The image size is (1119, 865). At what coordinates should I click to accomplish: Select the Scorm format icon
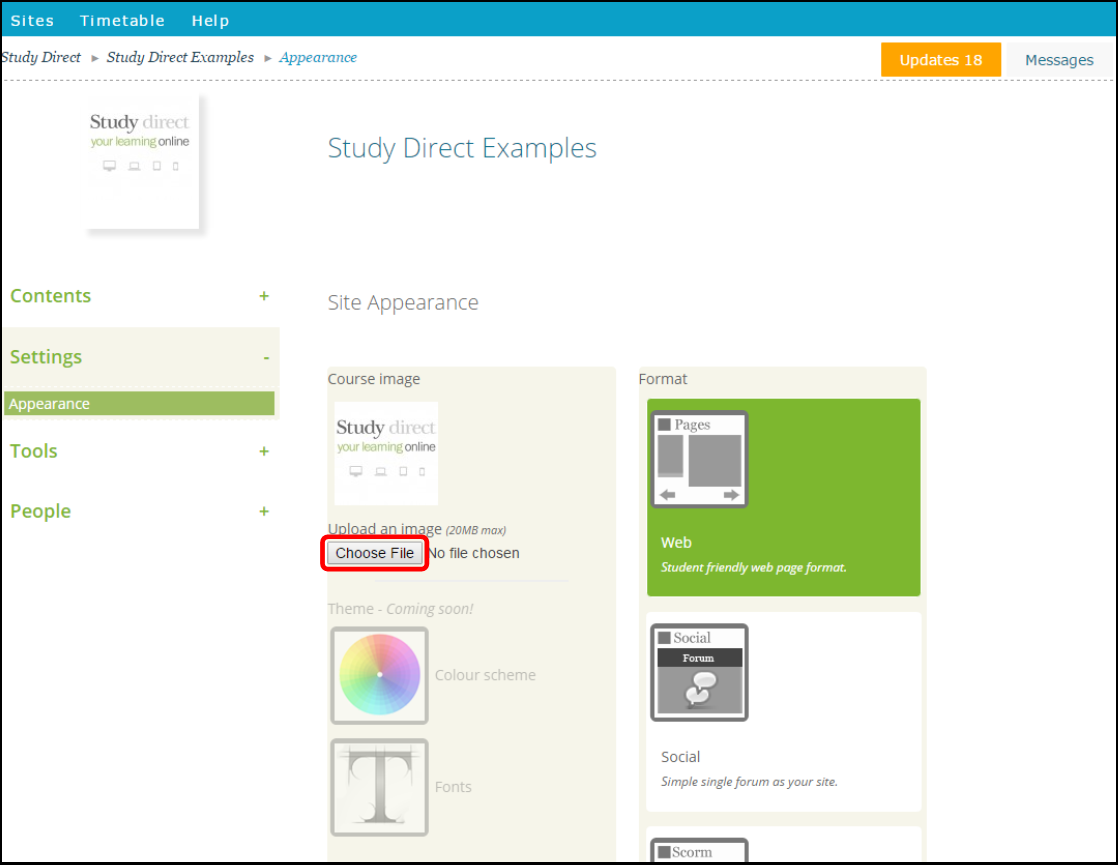(x=699, y=851)
